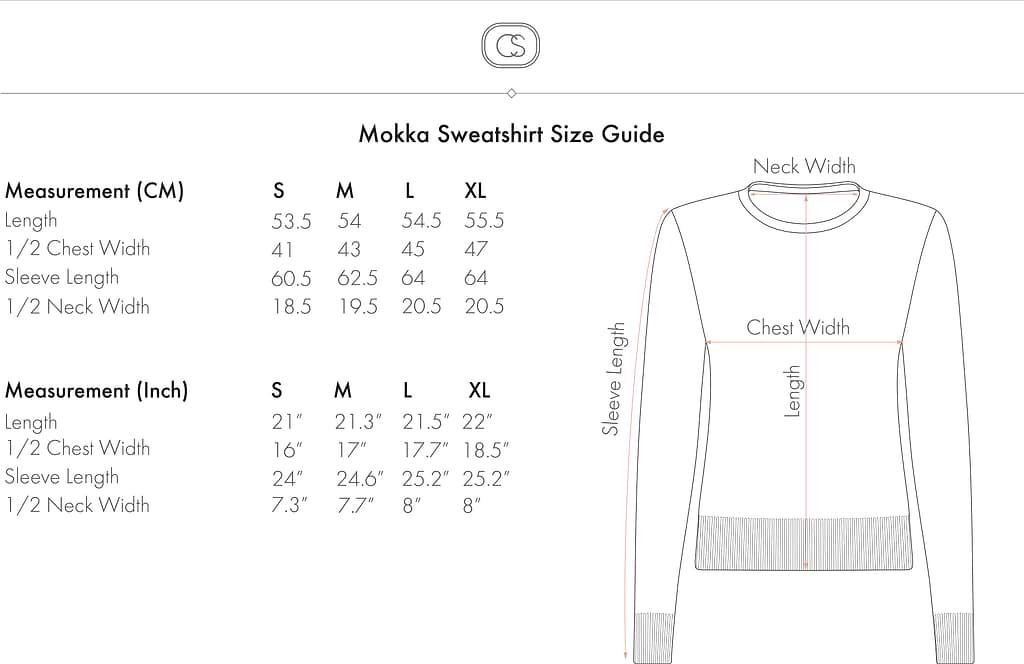Click the Mokka Sweatshirt Size Guide title

tap(511, 134)
